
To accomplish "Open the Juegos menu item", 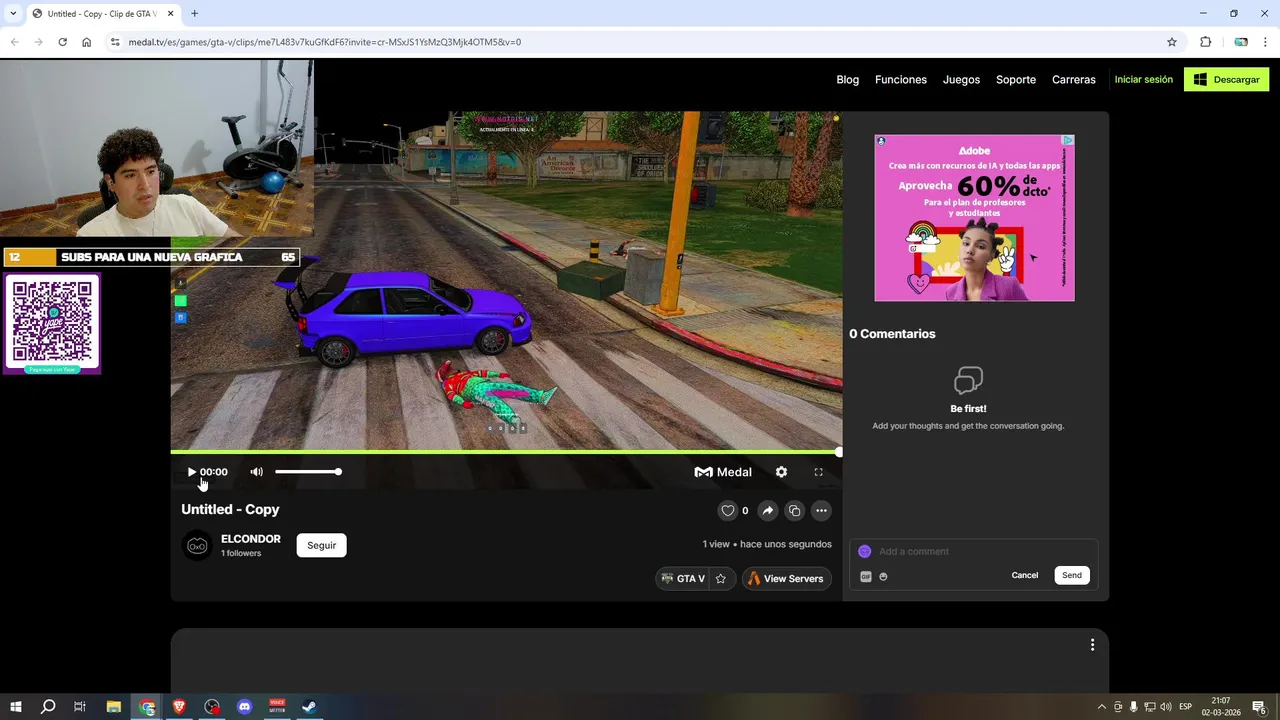I will [961, 80].
